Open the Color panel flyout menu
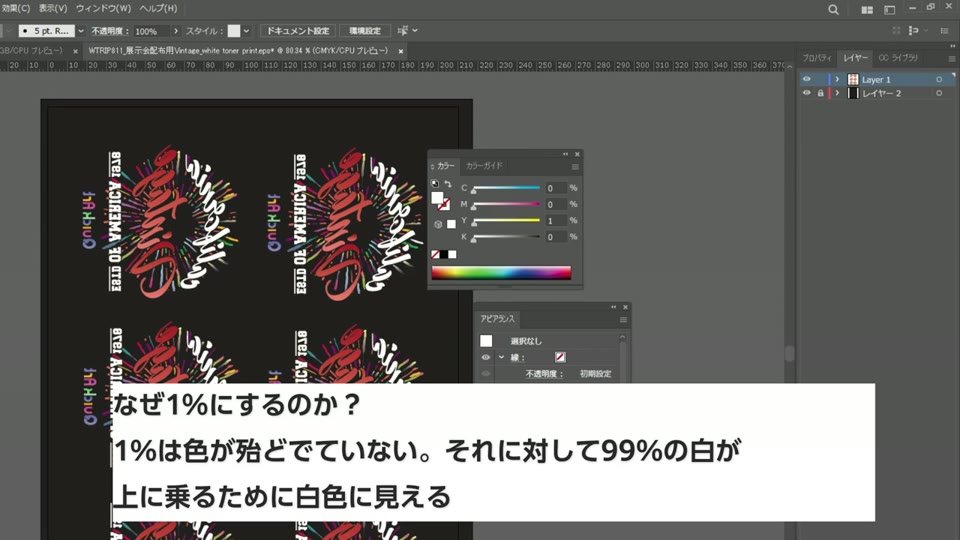 [575, 167]
